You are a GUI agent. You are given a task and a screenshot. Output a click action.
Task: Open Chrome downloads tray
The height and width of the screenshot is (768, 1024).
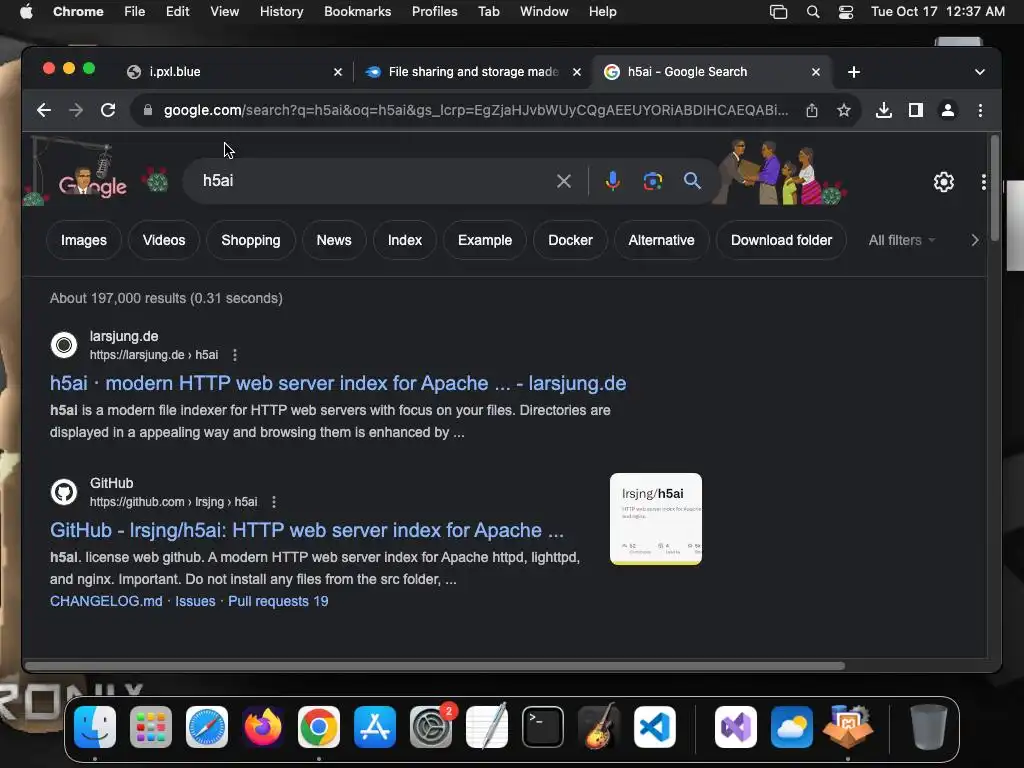(x=884, y=110)
